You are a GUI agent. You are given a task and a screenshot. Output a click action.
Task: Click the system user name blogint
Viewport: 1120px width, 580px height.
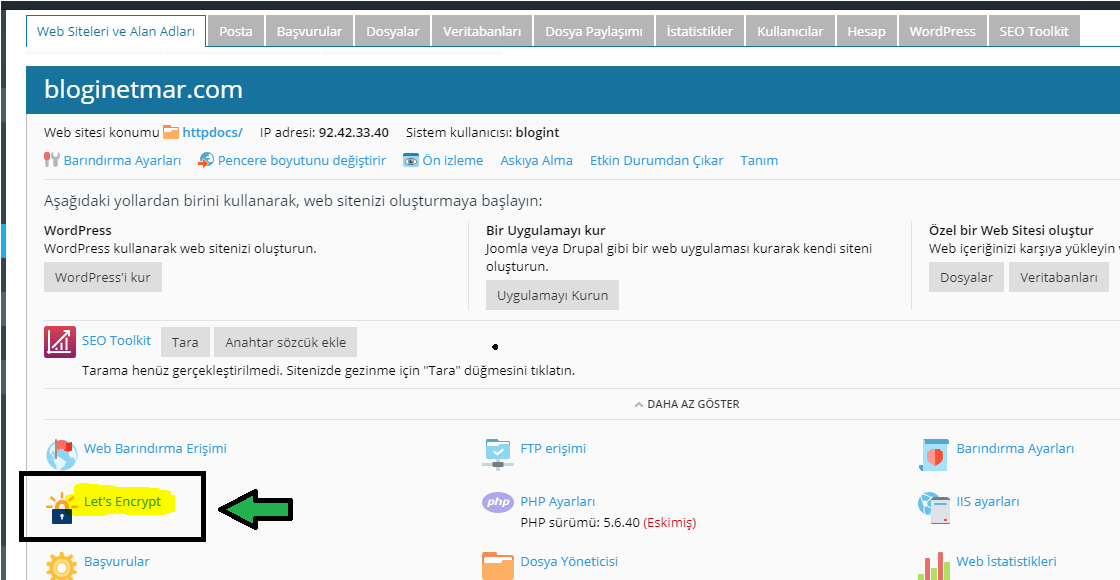click(x=536, y=132)
